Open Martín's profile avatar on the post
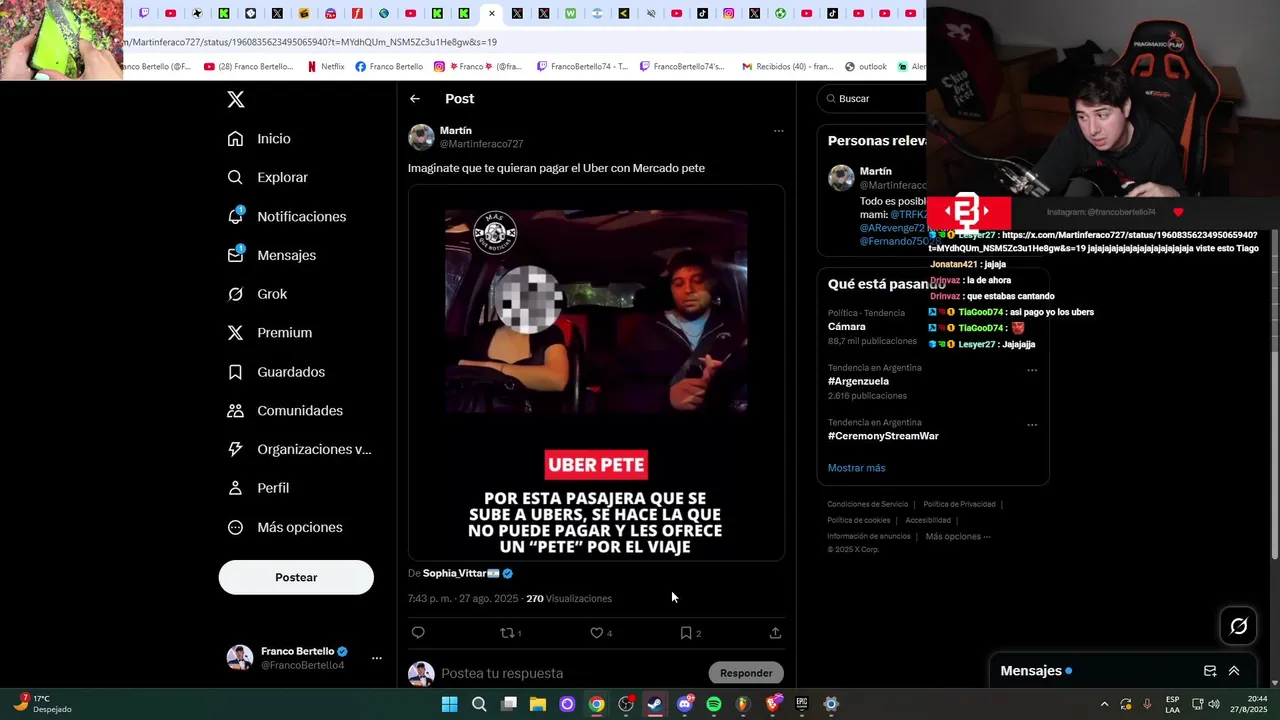The height and width of the screenshot is (720, 1280). 421,137
